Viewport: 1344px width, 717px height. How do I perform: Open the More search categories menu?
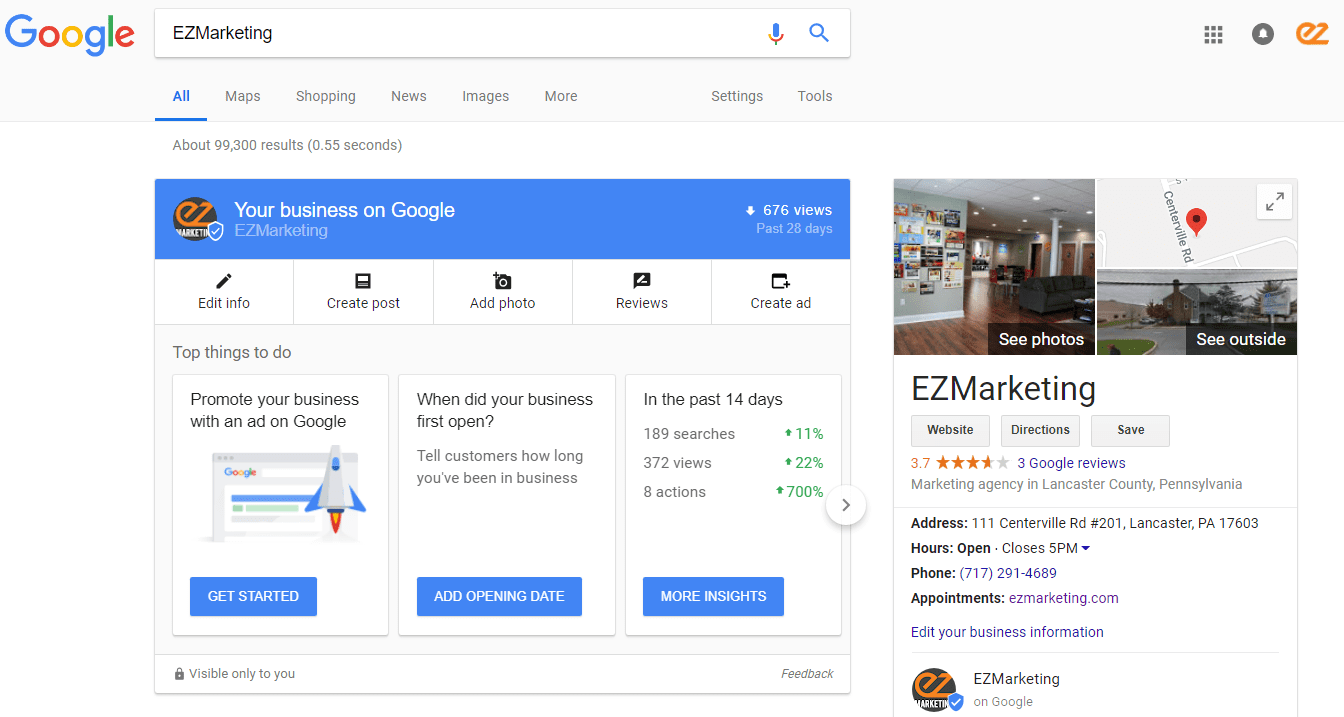point(561,96)
